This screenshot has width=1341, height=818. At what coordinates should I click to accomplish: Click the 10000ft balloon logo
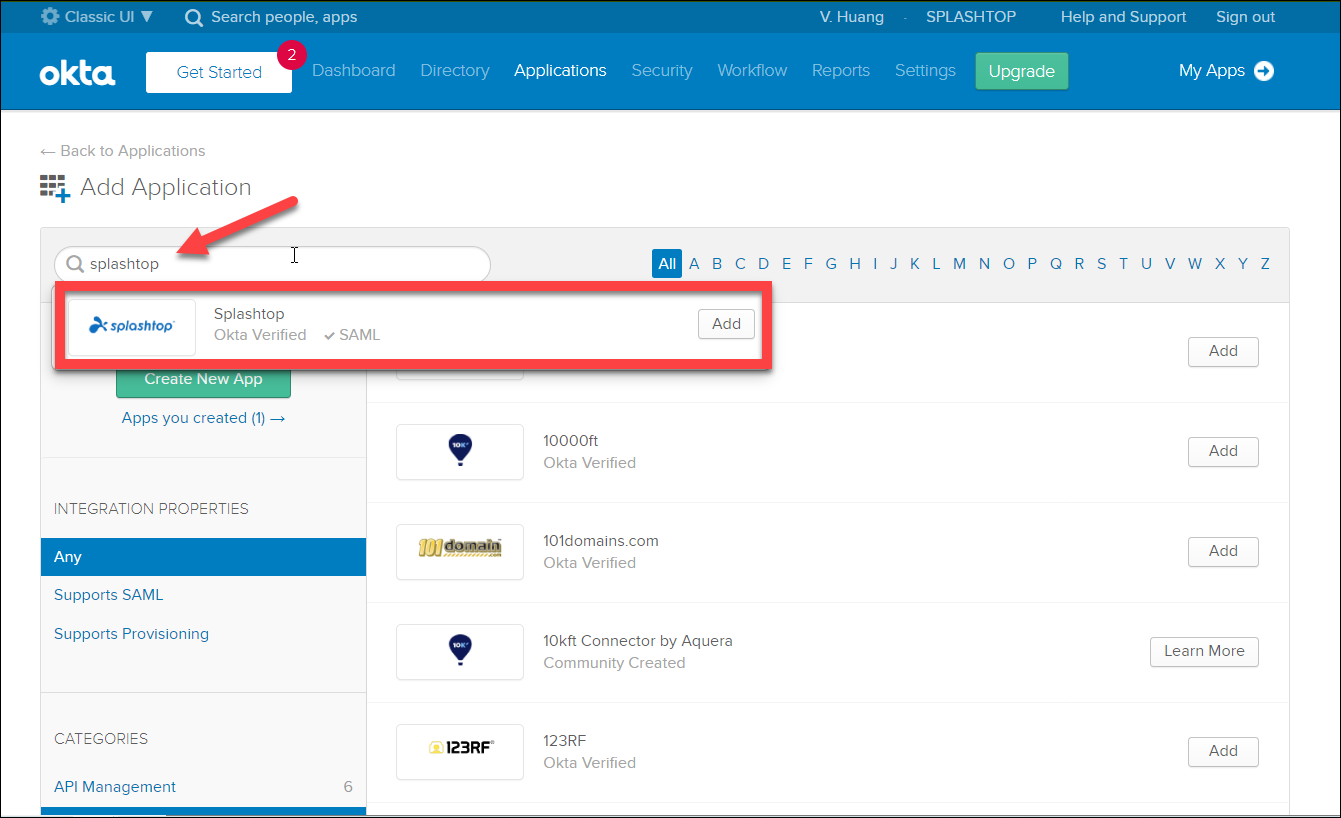[459, 451]
